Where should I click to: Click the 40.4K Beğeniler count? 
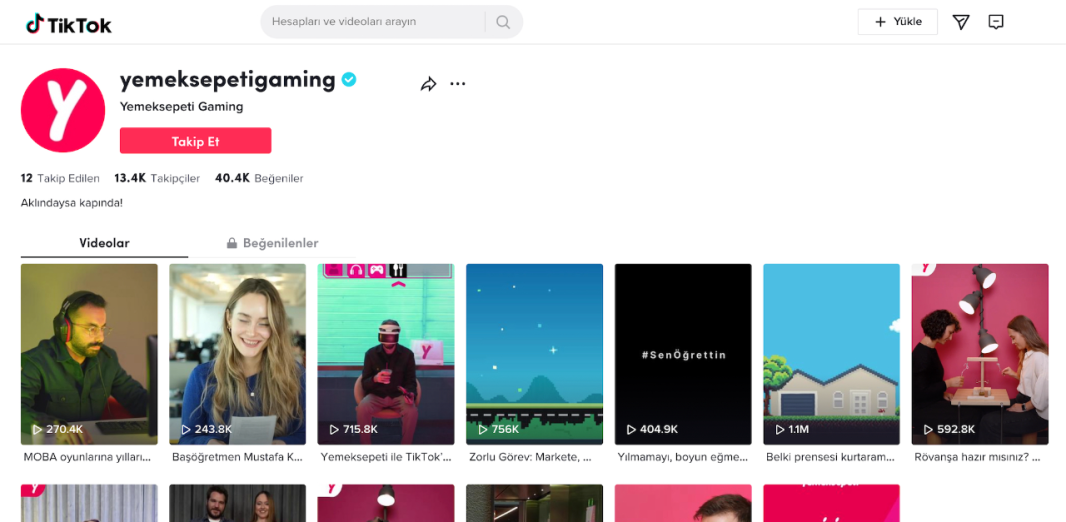point(259,179)
